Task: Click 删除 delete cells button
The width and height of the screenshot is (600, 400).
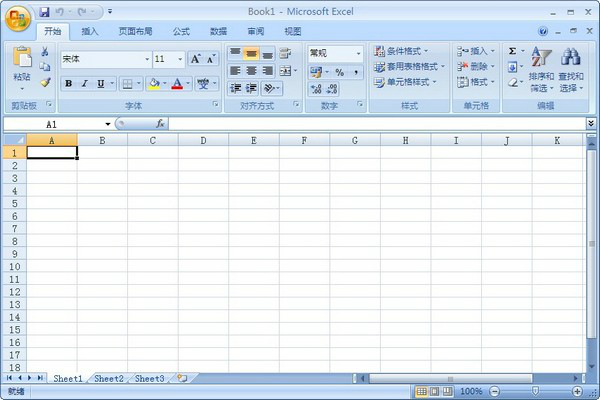Action: pos(476,67)
